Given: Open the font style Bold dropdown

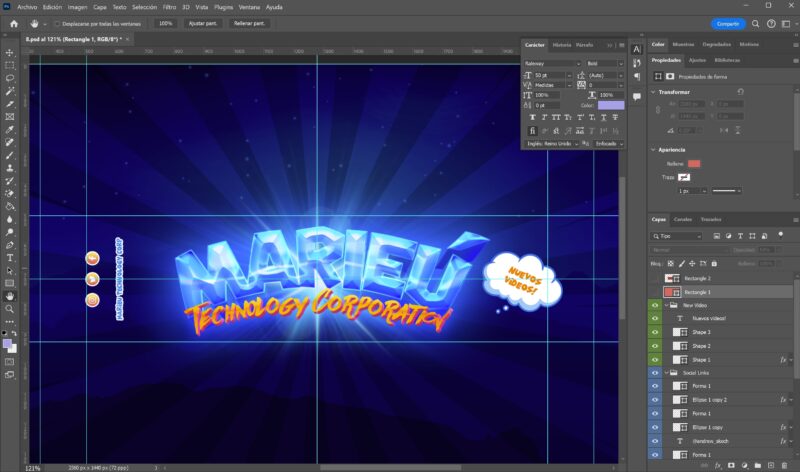Looking at the screenshot, I should pyautogui.click(x=605, y=63).
